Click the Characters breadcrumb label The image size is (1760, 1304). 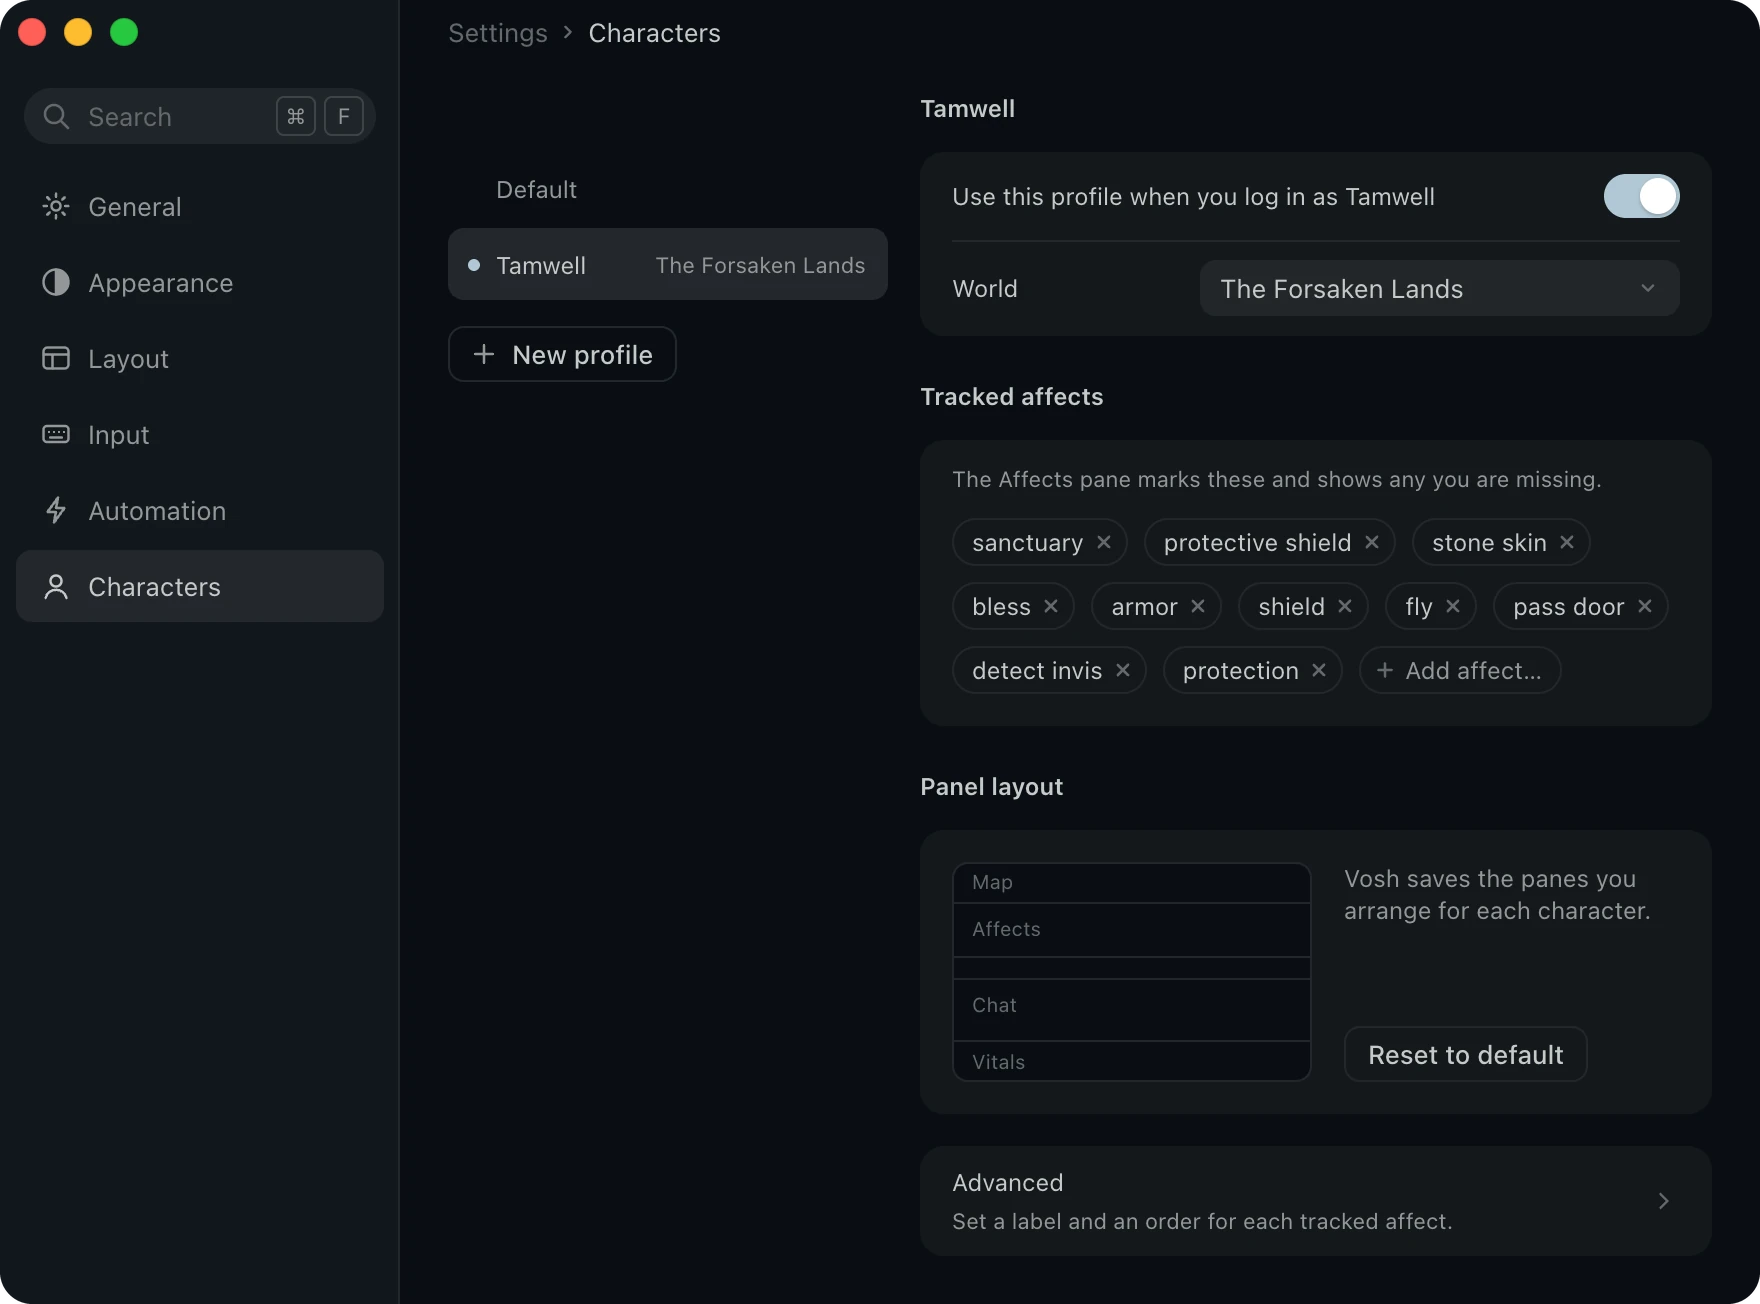pyautogui.click(x=654, y=33)
